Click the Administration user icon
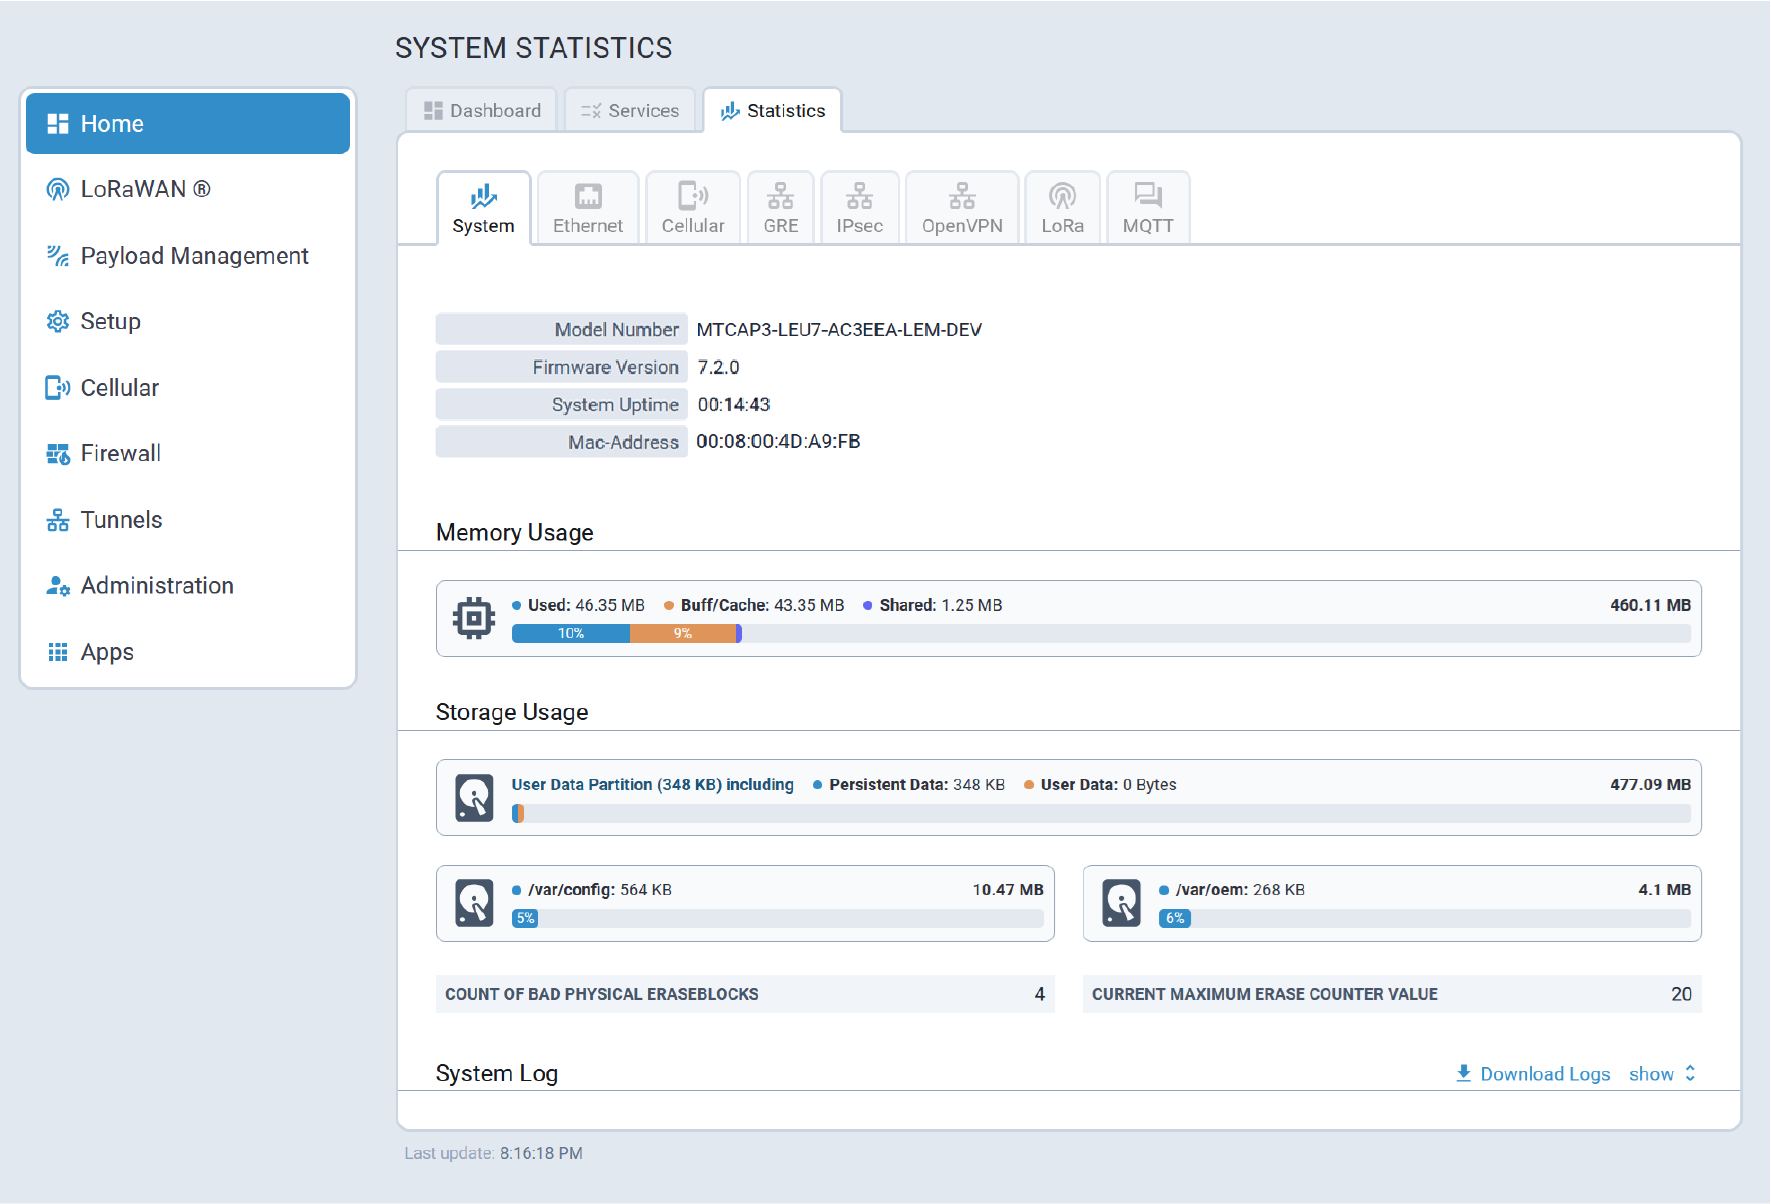The image size is (1771, 1204). click(x=58, y=586)
